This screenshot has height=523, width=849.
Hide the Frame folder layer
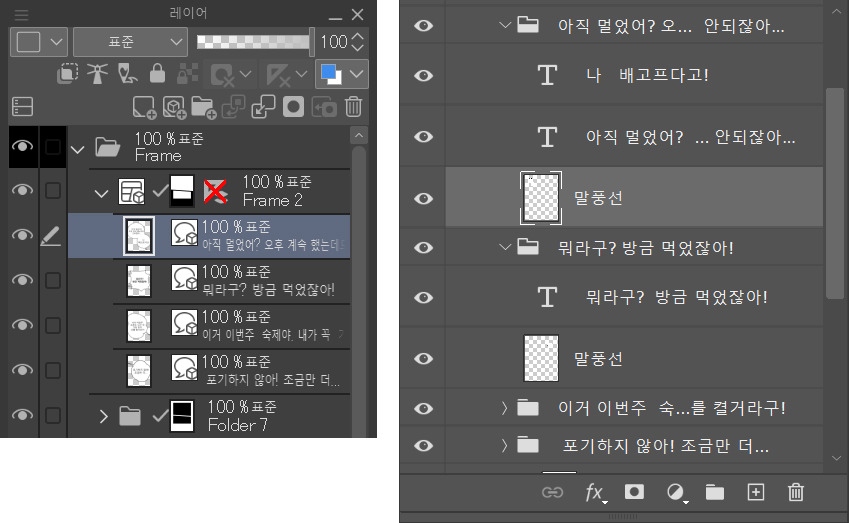22,146
